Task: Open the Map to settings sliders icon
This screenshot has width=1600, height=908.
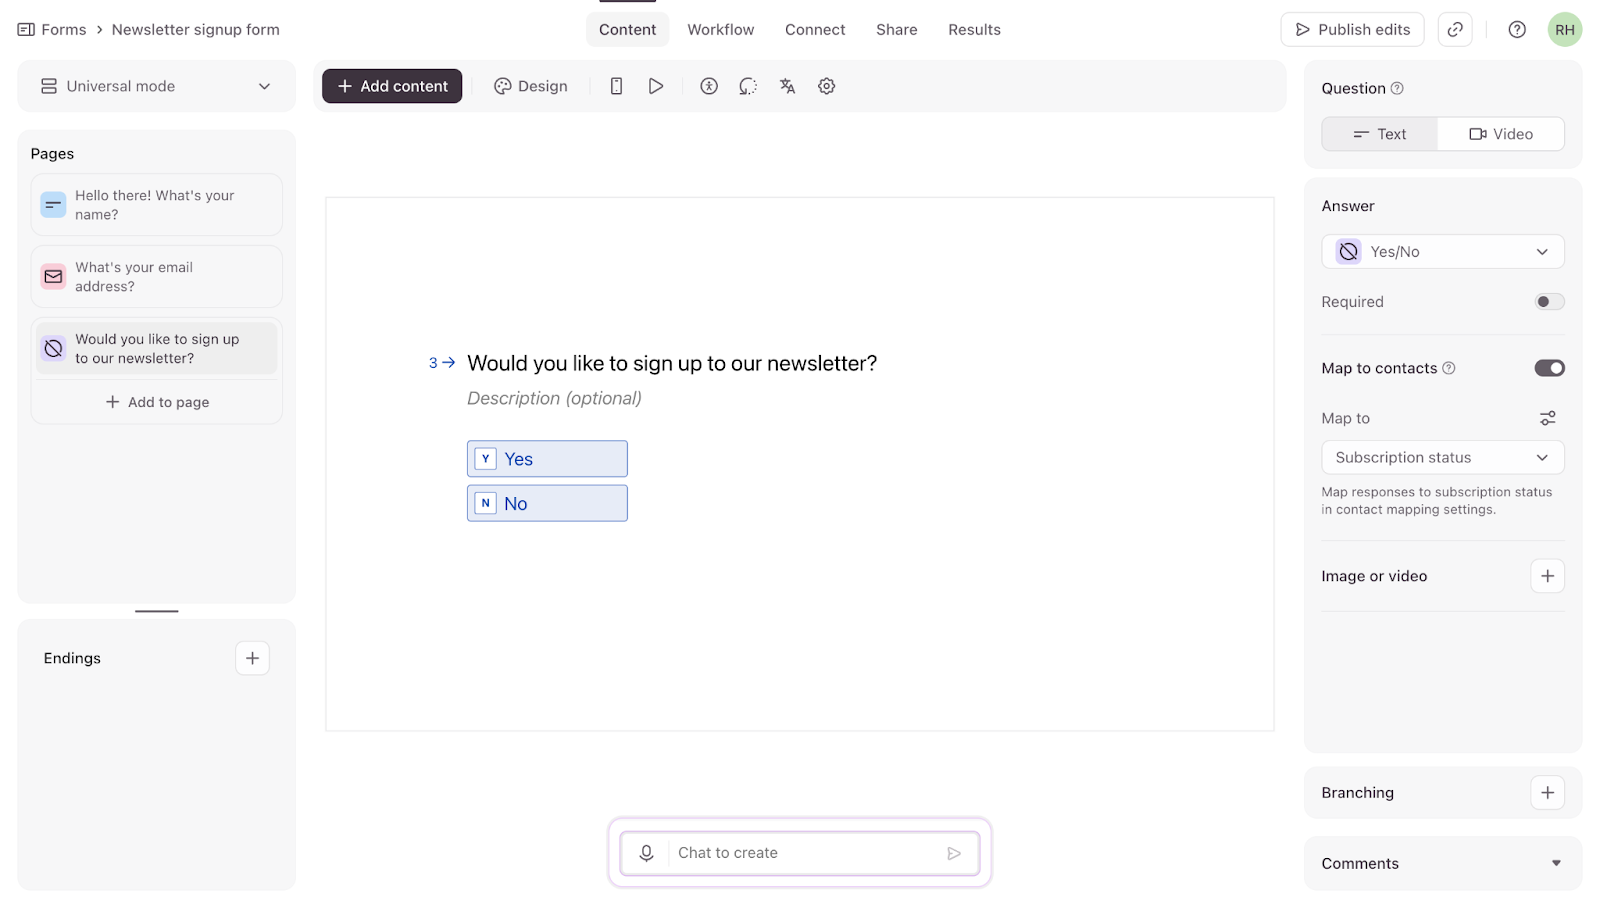Action: (1547, 418)
